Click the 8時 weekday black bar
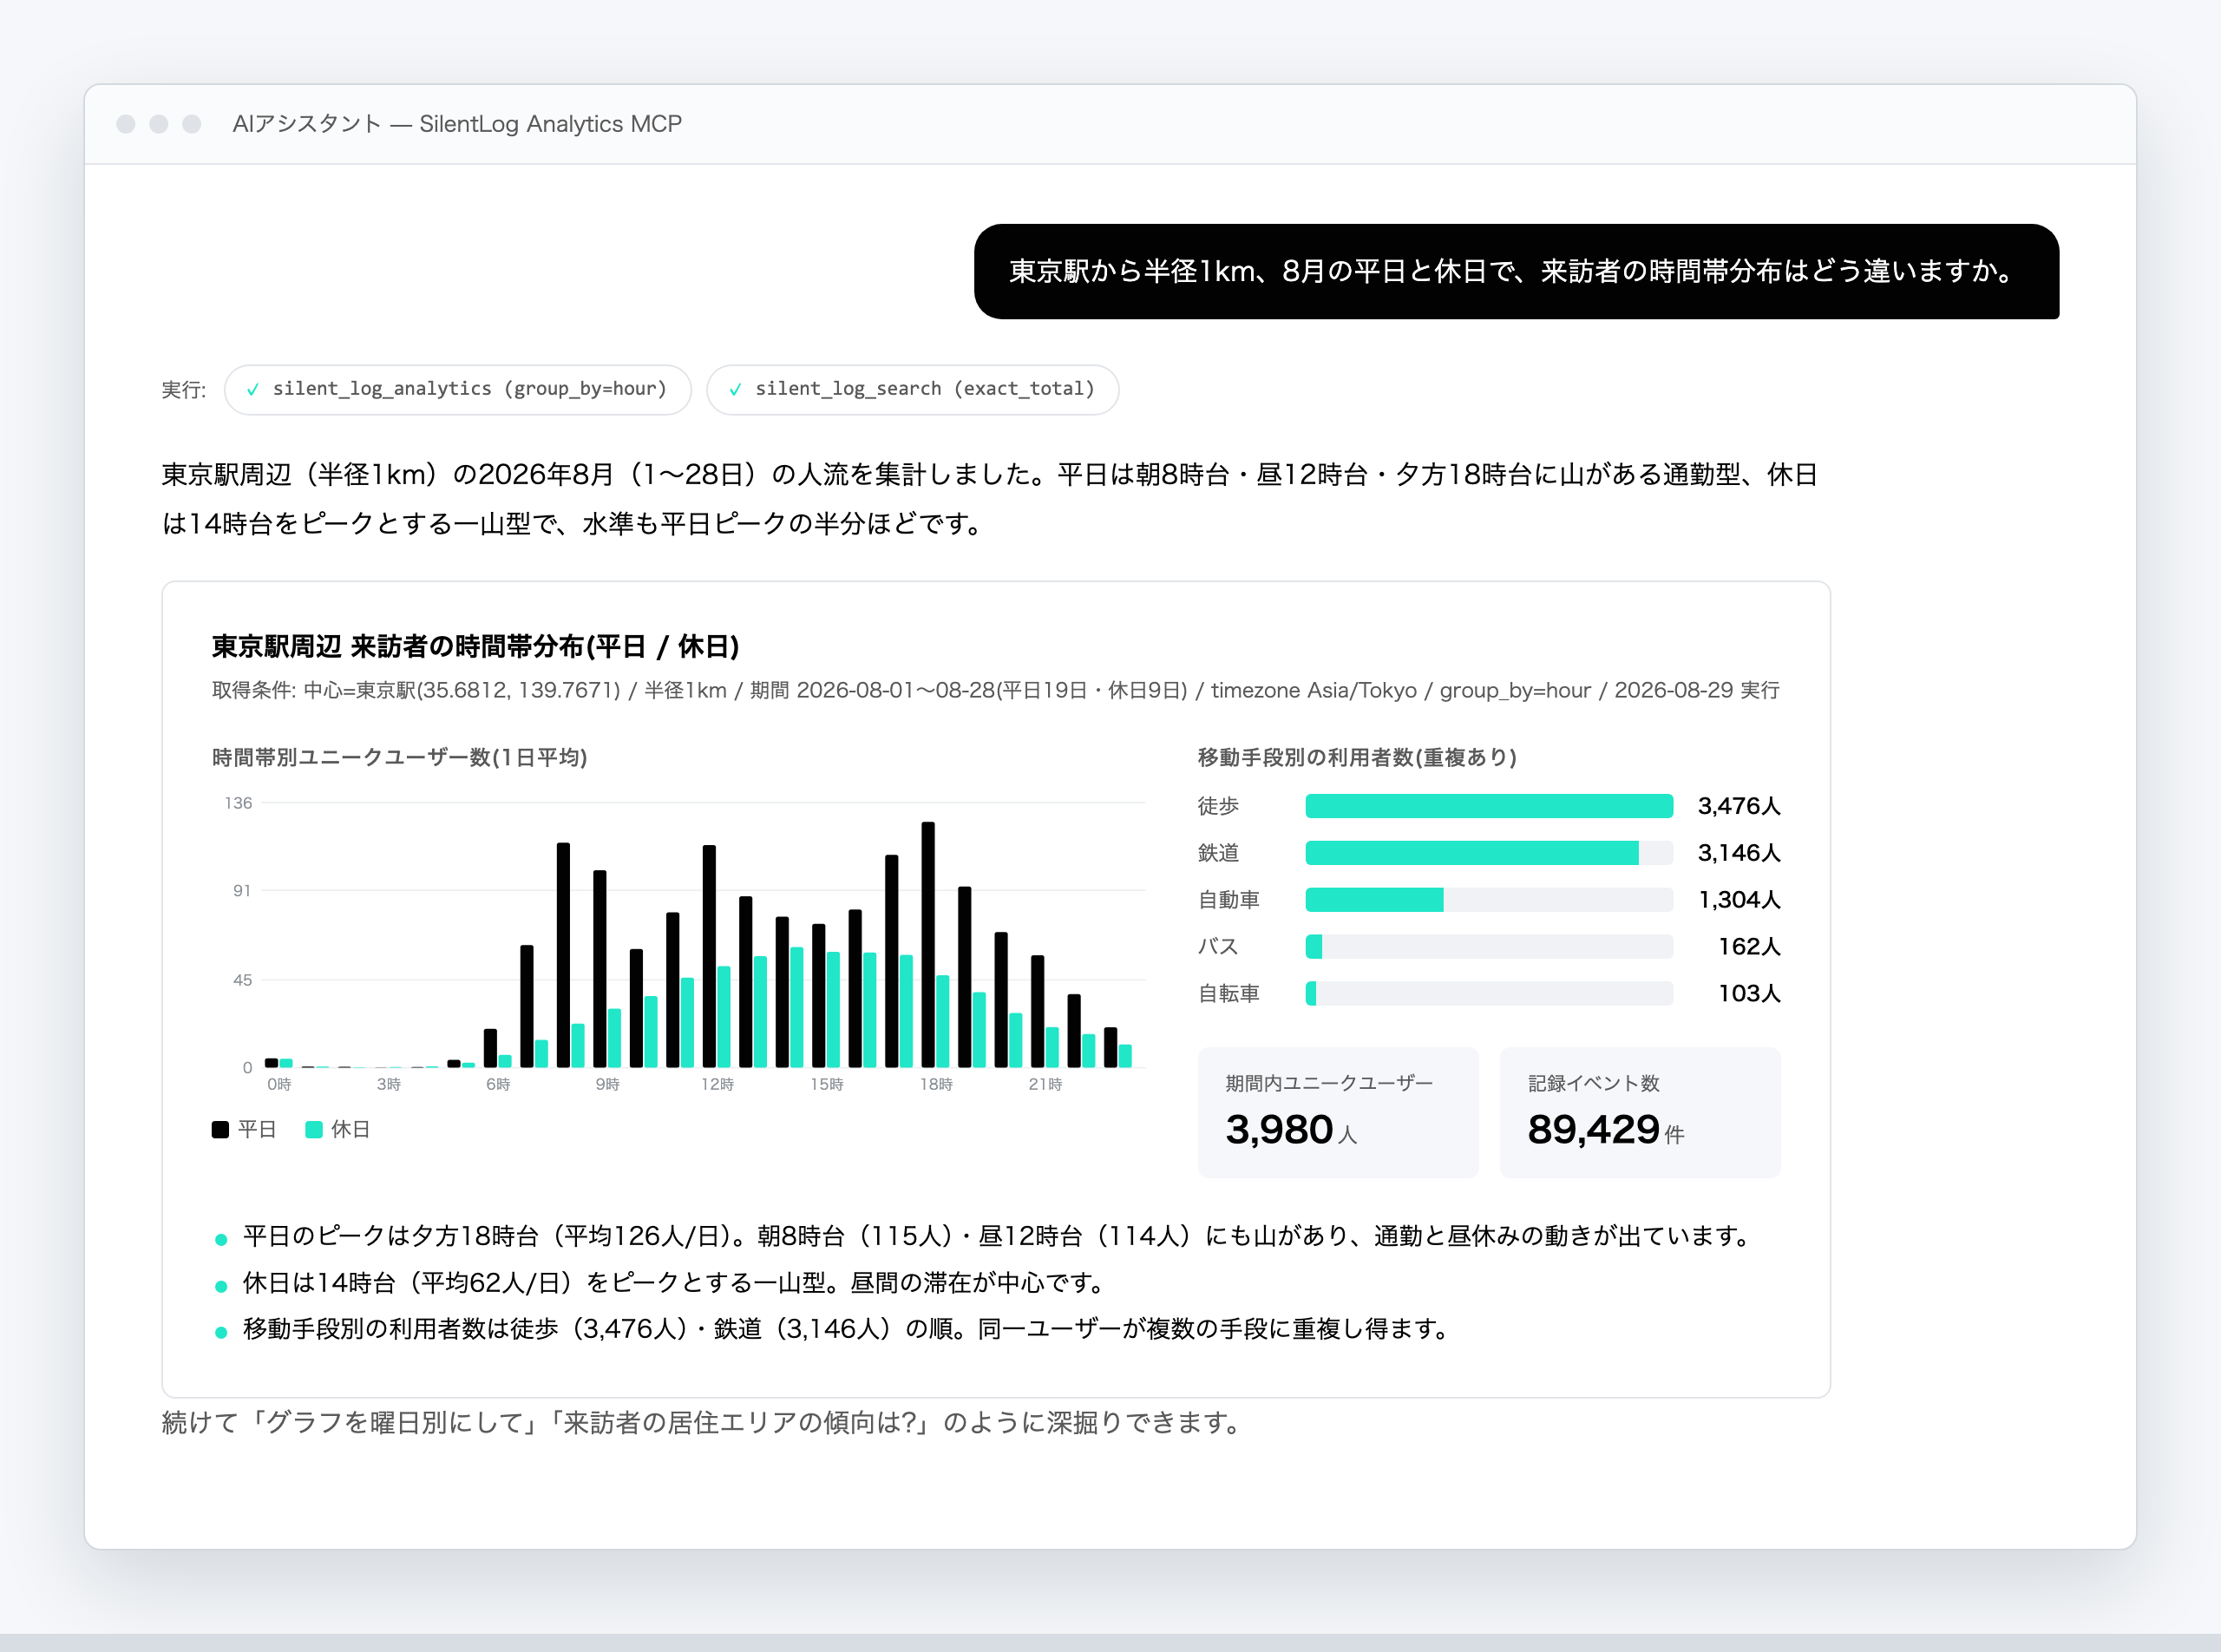 coord(563,955)
